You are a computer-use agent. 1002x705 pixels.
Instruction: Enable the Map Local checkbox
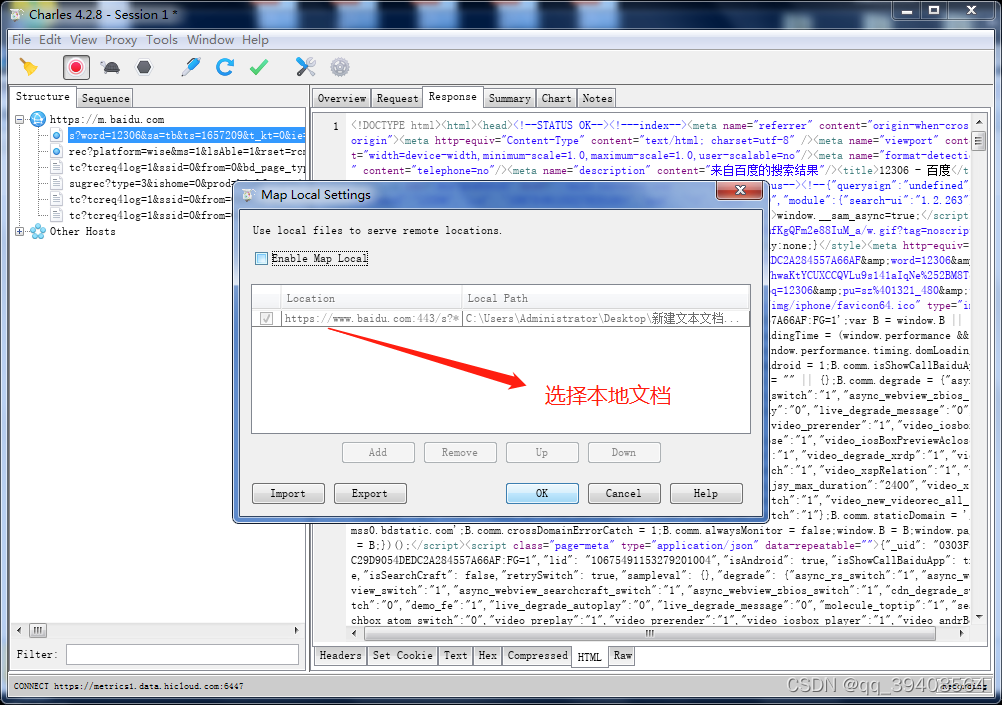tap(261, 258)
